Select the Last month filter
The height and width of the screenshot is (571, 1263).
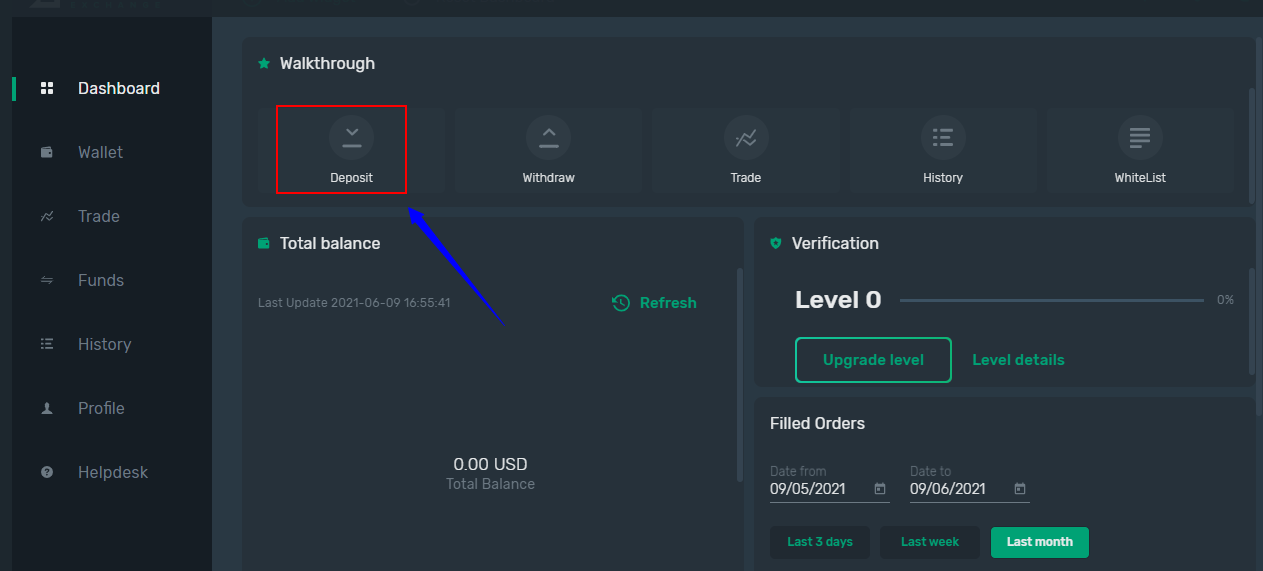(x=1040, y=542)
